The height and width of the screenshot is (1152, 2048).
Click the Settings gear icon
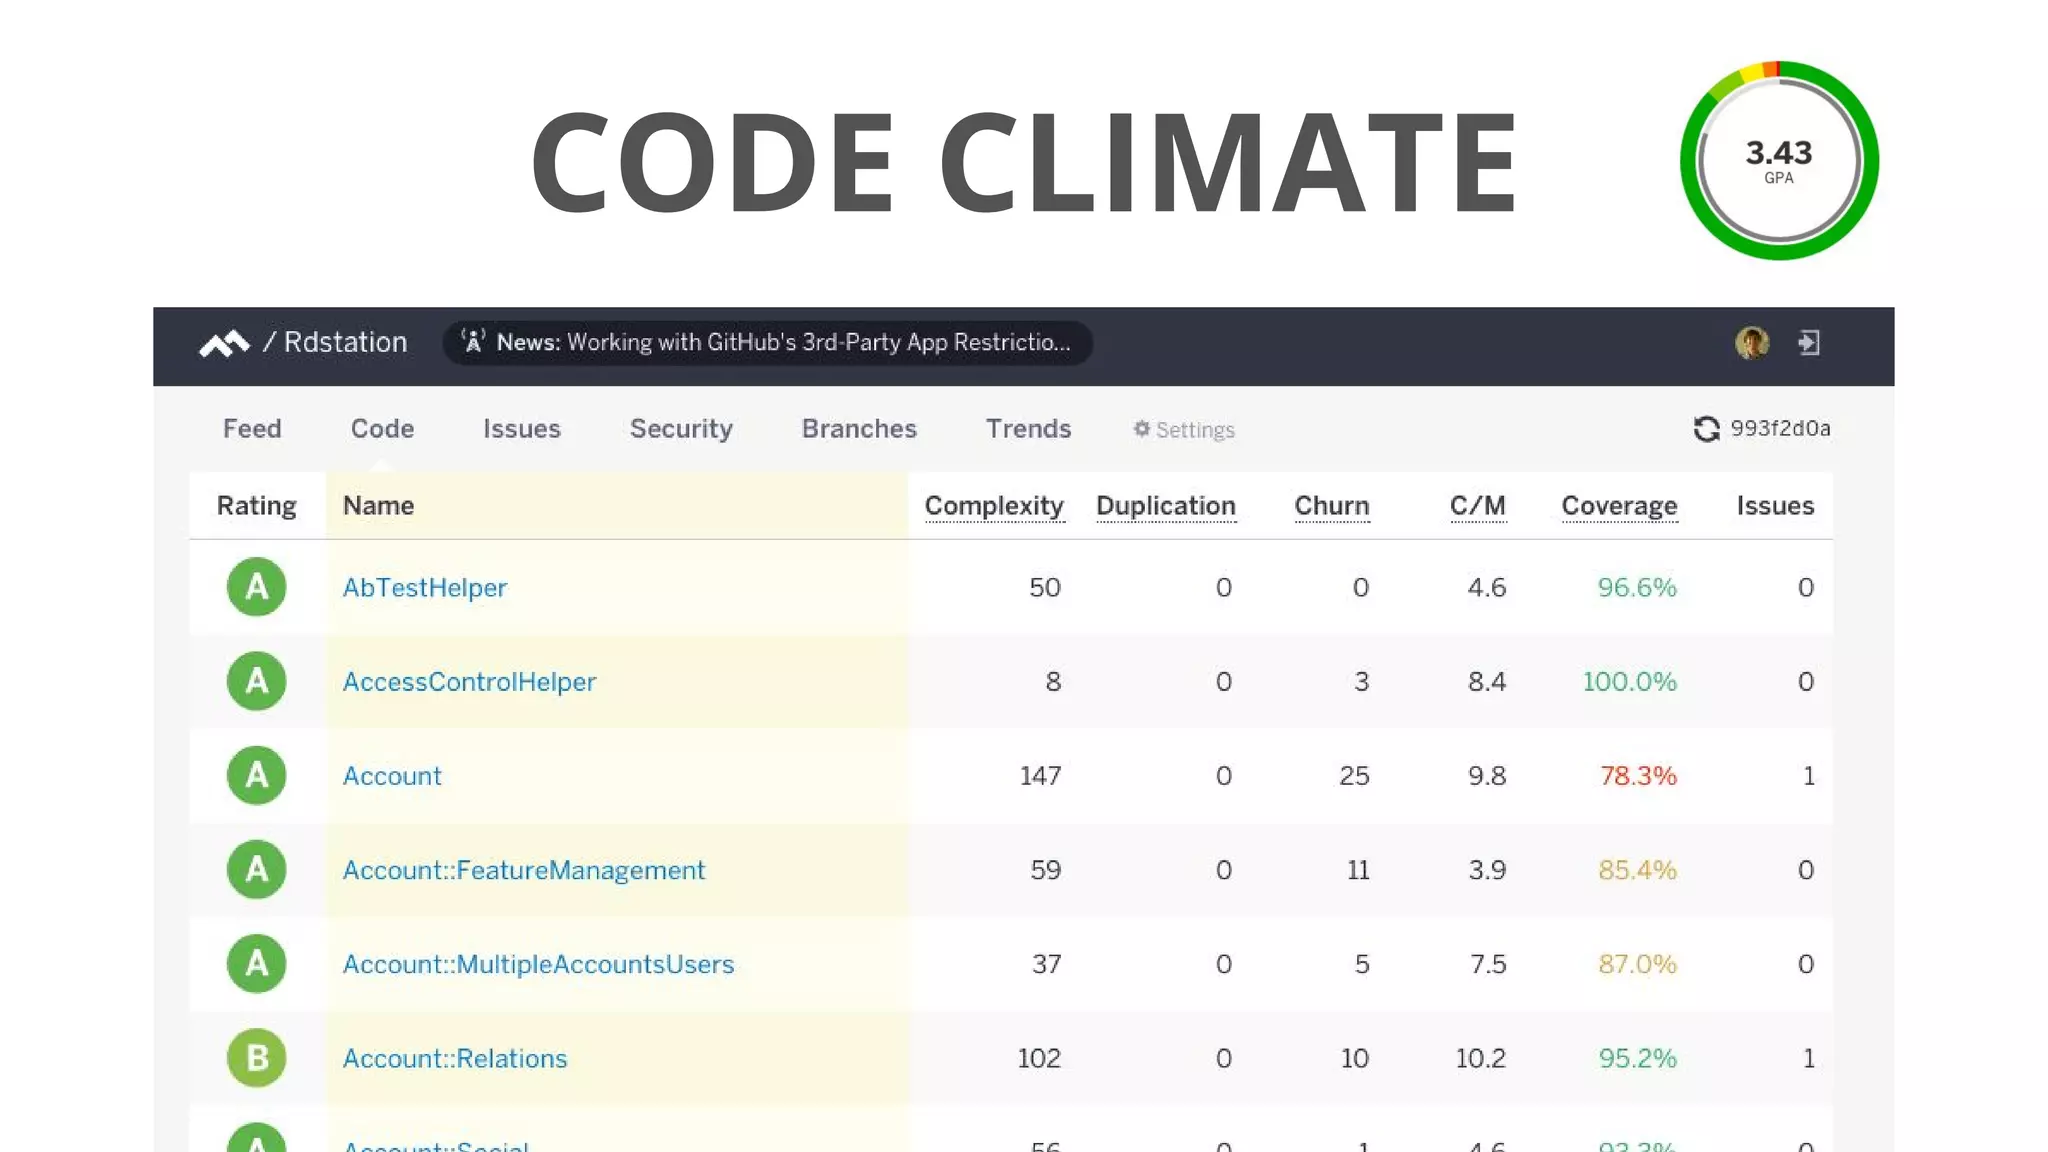1141,429
